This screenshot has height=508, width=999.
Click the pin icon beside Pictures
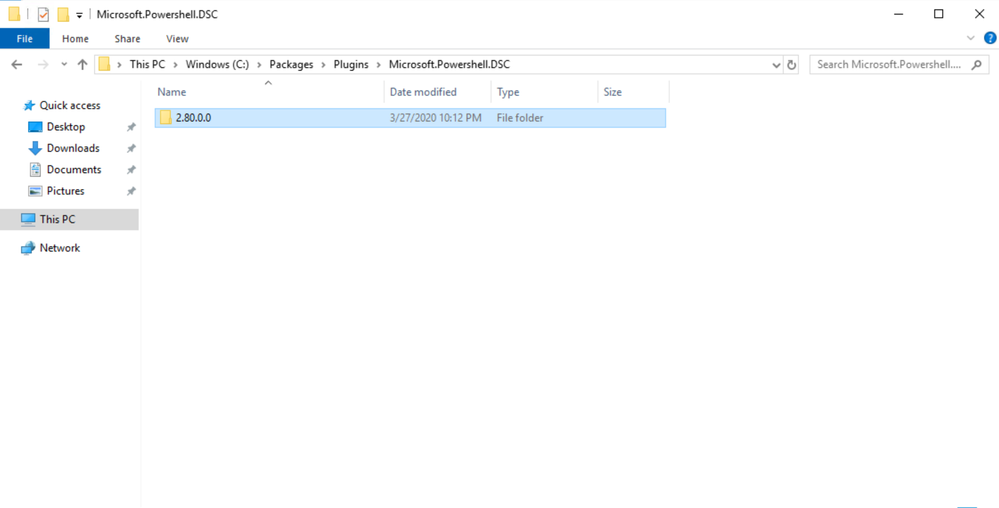pyautogui.click(x=131, y=191)
